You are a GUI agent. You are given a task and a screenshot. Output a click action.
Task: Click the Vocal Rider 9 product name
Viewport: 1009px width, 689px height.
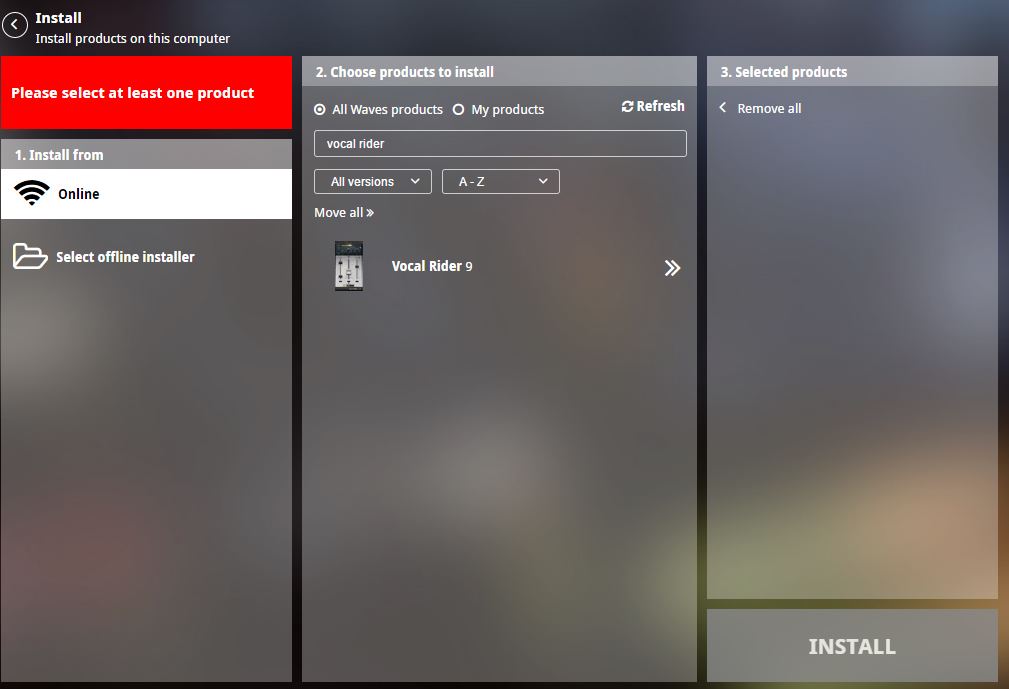(432, 266)
